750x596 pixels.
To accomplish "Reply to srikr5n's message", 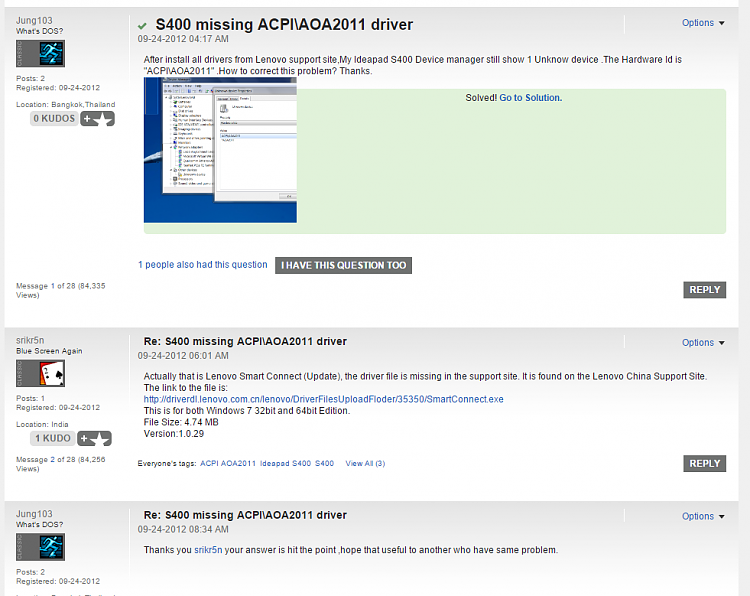I will [x=705, y=464].
